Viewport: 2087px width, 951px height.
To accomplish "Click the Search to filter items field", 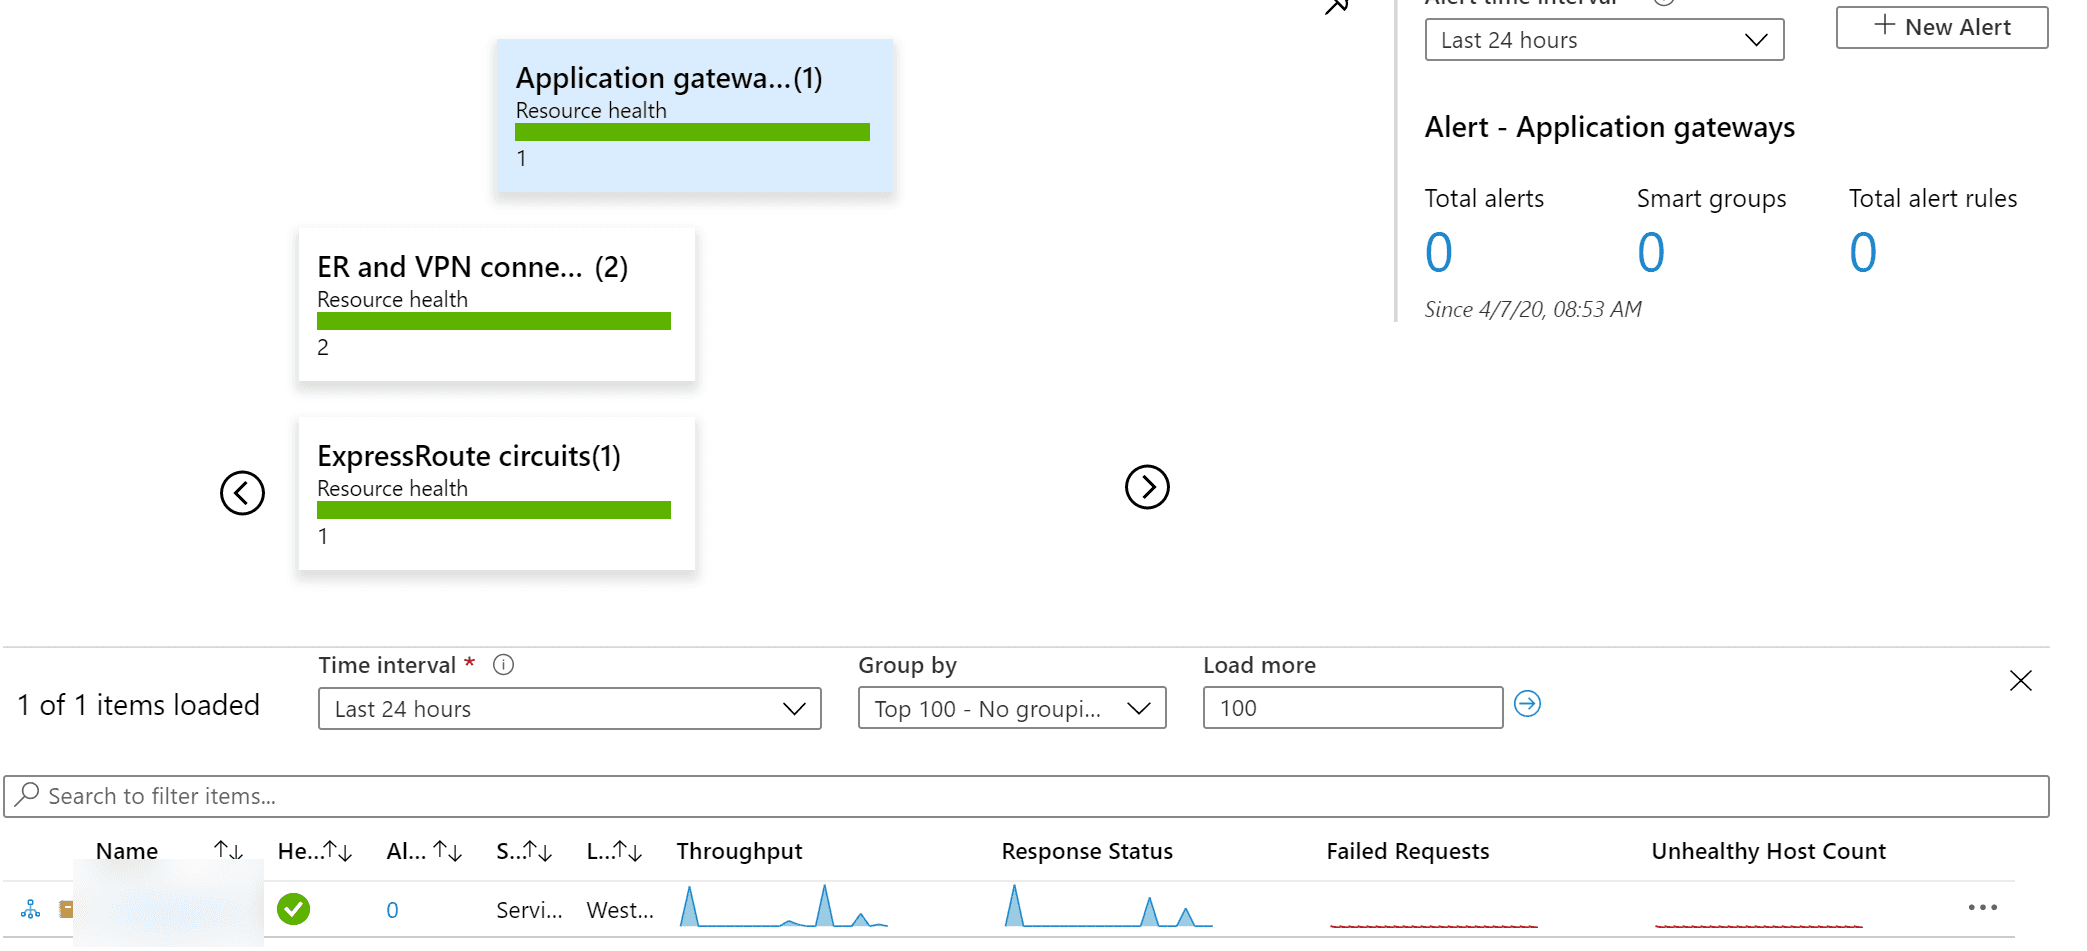I will click(x=1026, y=796).
